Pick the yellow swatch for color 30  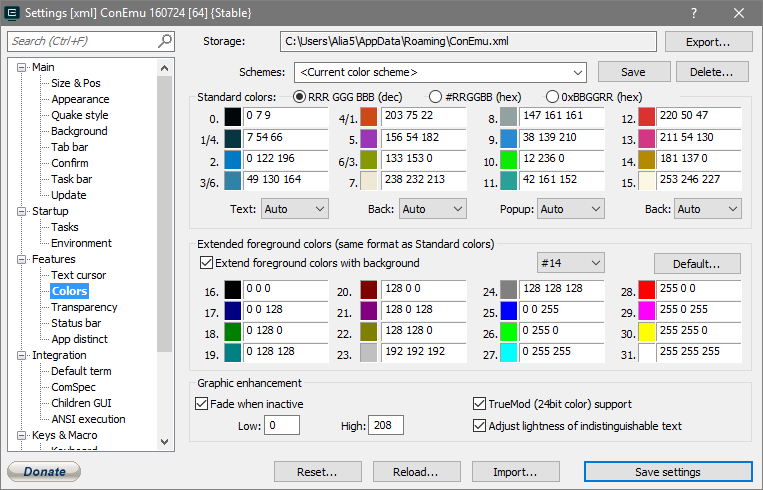(x=647, y=331)
